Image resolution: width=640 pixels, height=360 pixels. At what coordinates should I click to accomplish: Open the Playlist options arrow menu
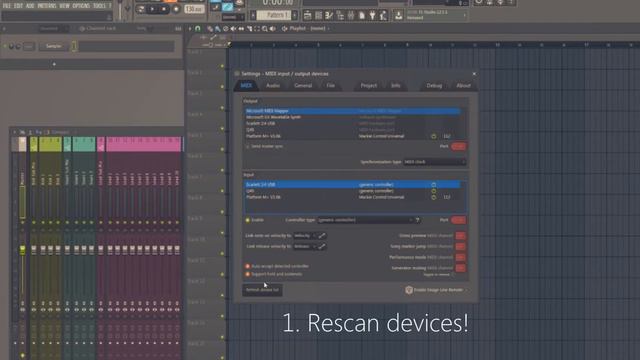coord(190,29)
